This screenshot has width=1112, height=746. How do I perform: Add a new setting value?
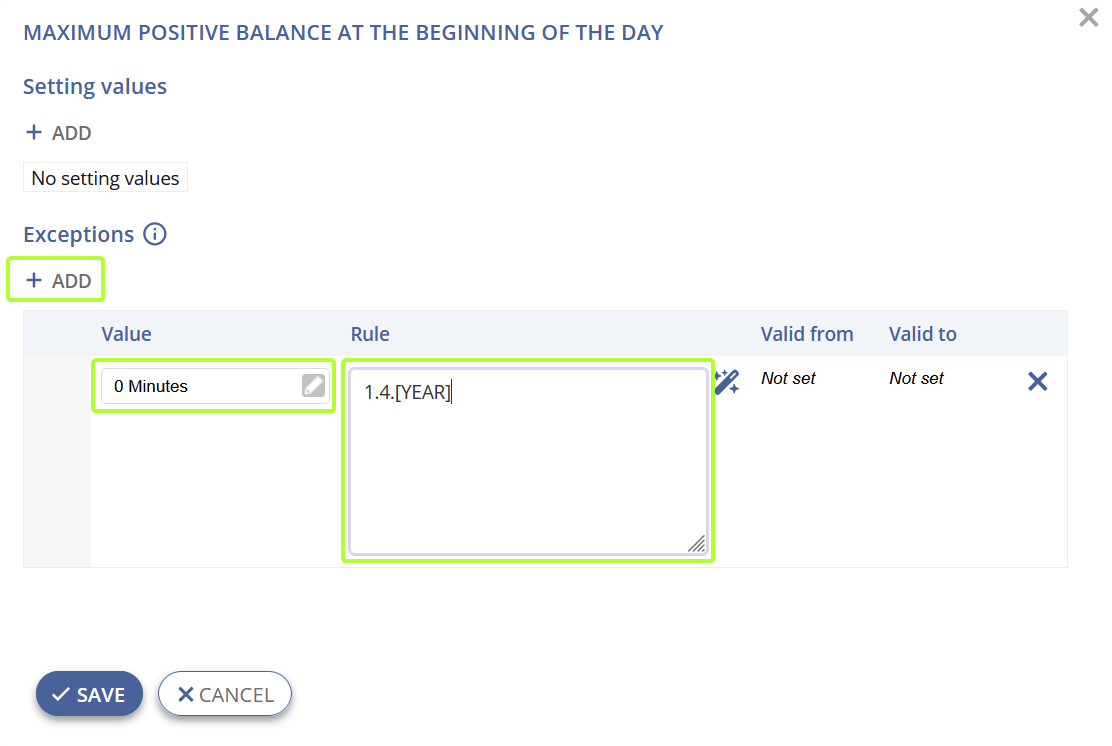(x=58, y=133)
